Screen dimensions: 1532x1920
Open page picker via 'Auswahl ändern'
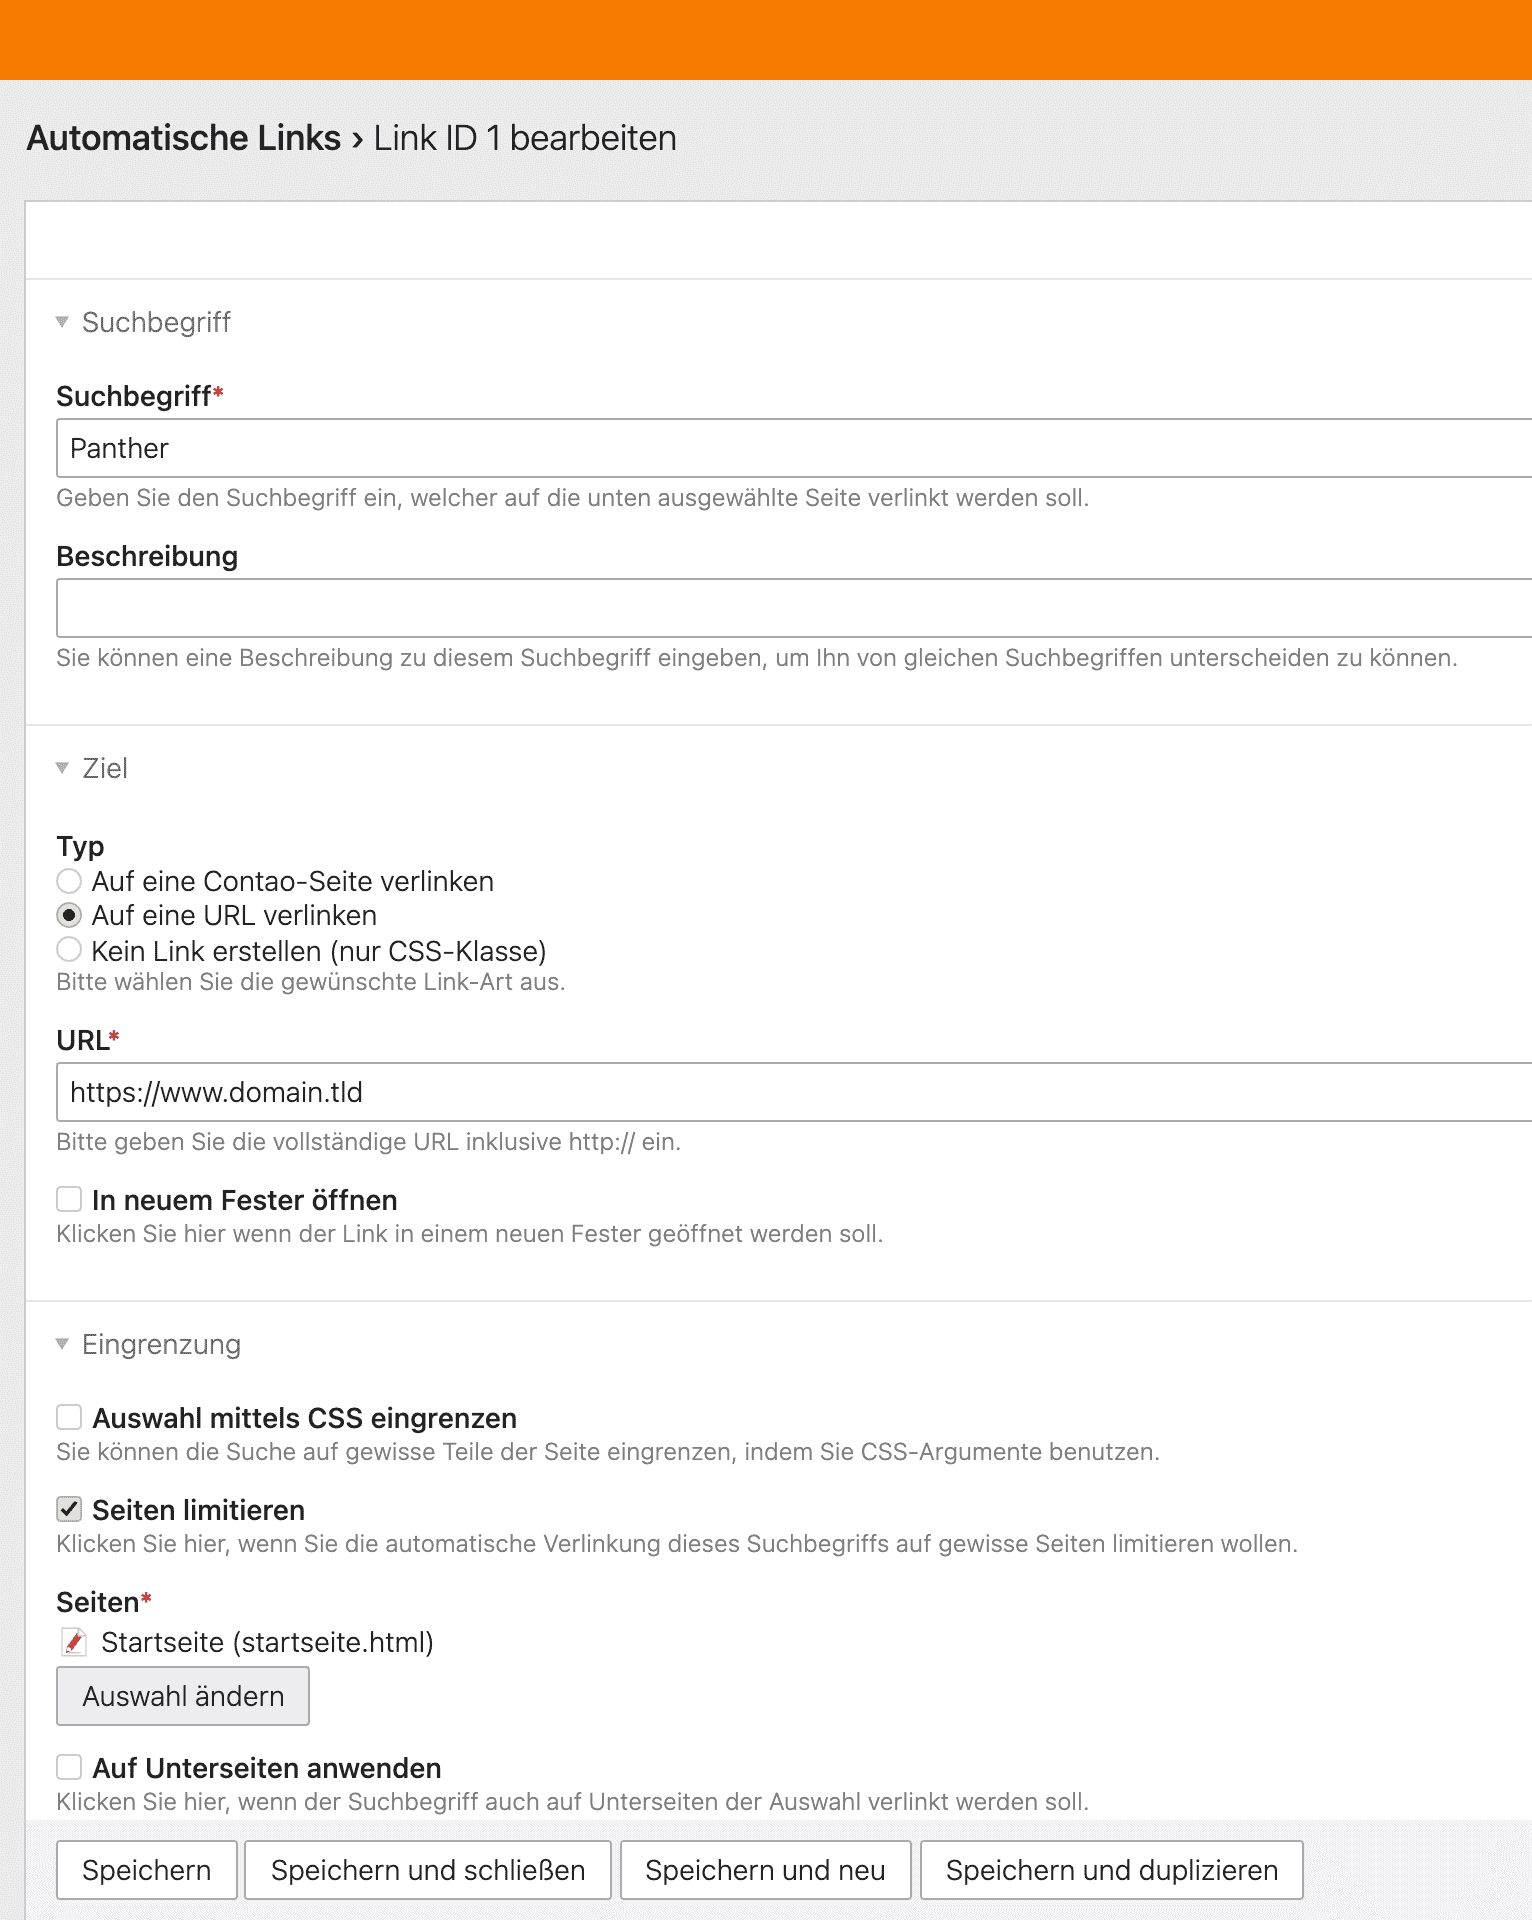coord(183,1696)
